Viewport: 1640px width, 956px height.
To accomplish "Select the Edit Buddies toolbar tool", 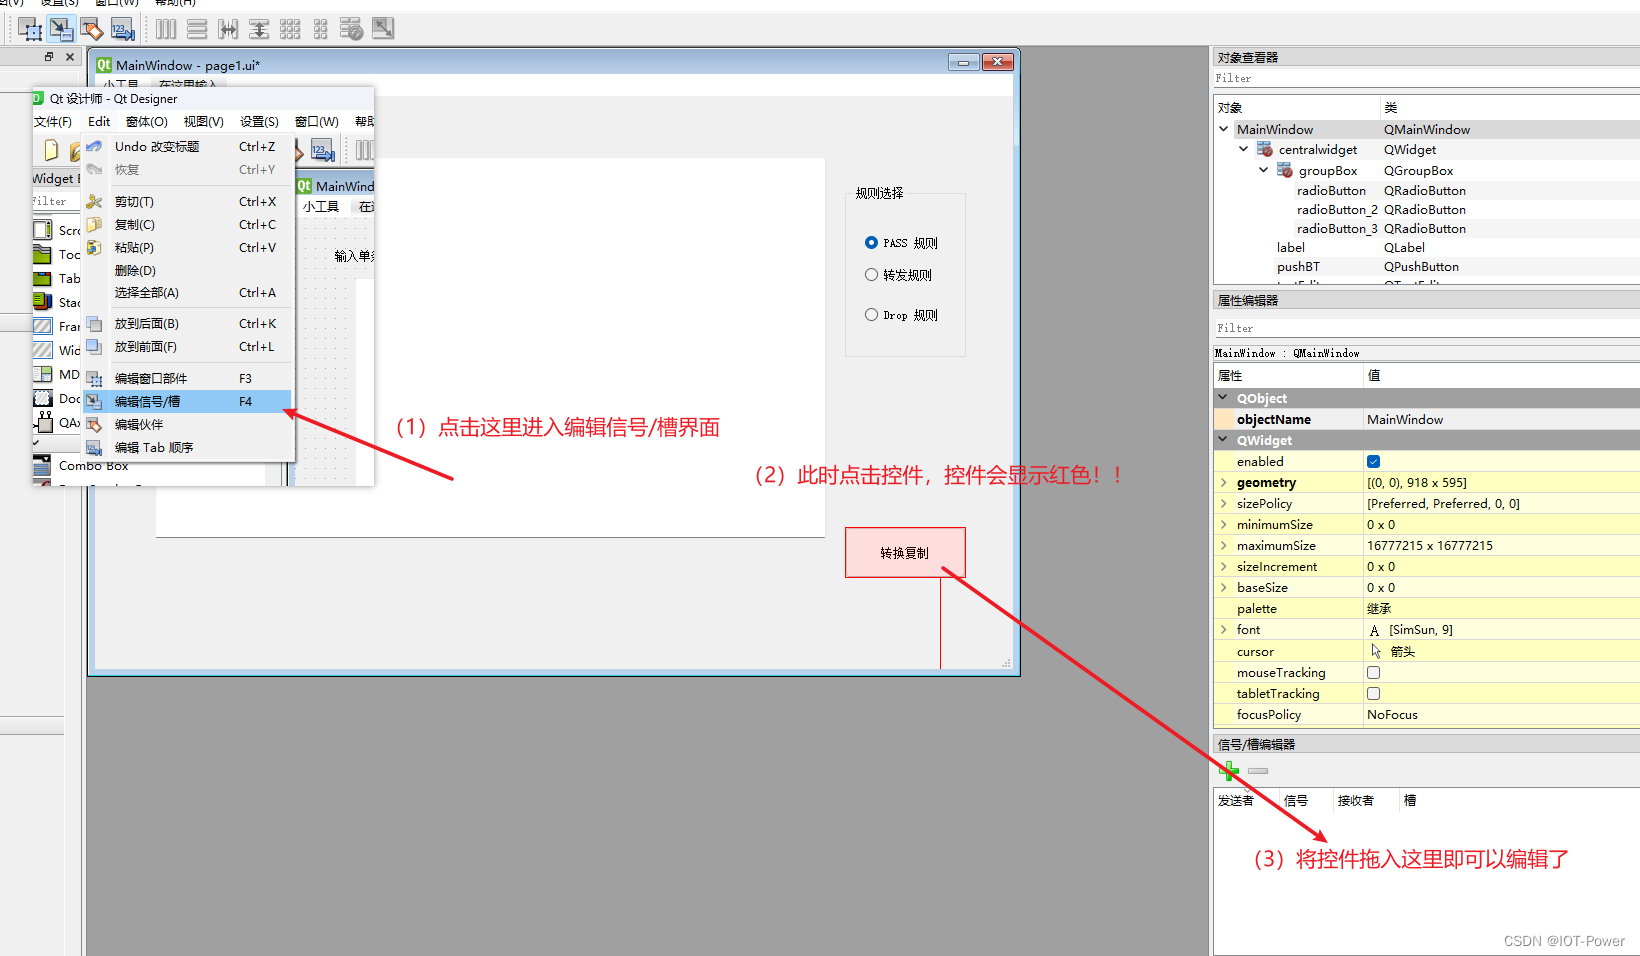I will click(91, 28).
